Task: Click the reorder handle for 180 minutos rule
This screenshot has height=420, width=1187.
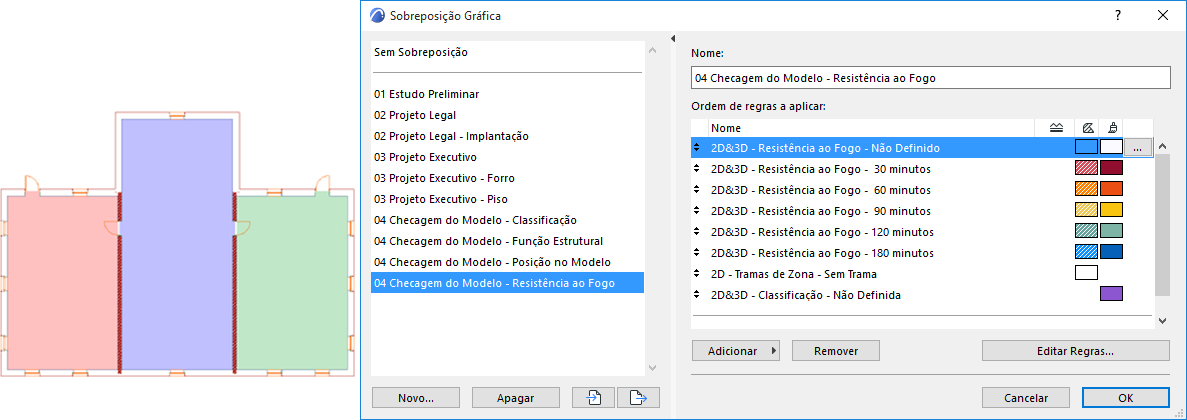Action: 697,253
